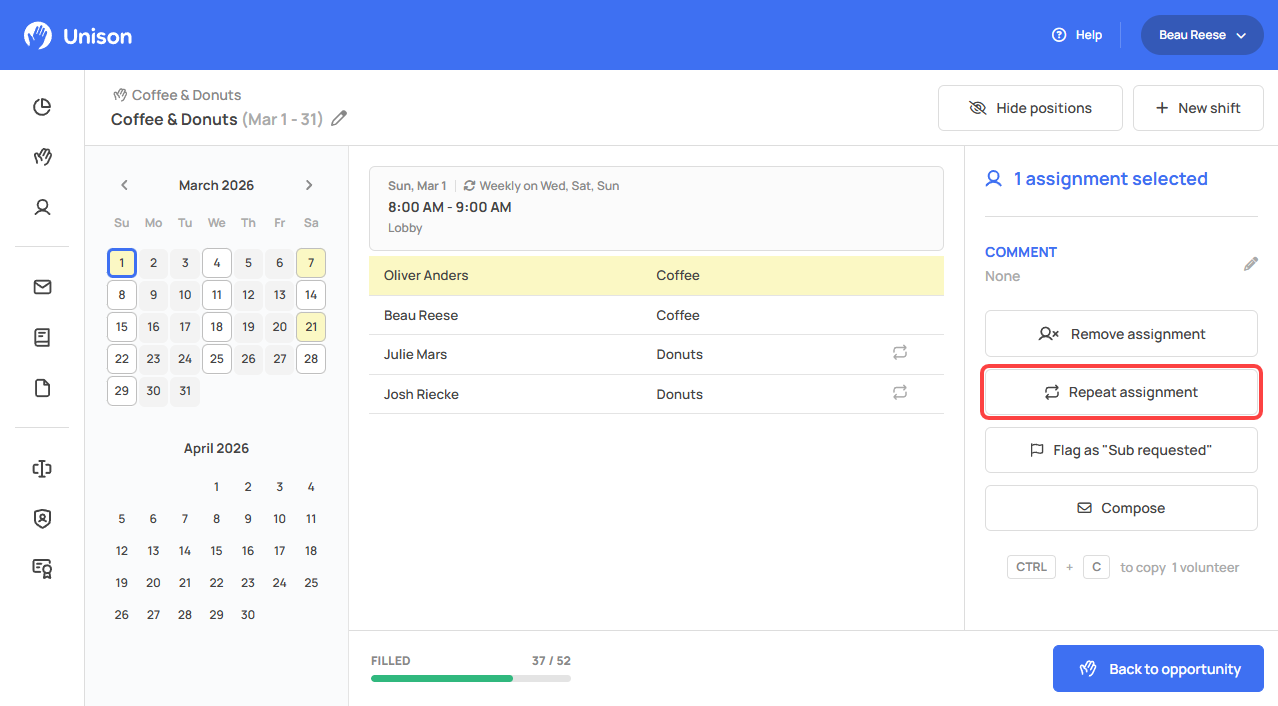Viewport: 1278px width, 706px height.
Task: Flag assignment as "Sub requested"
Action: (x=1121, y=450)
